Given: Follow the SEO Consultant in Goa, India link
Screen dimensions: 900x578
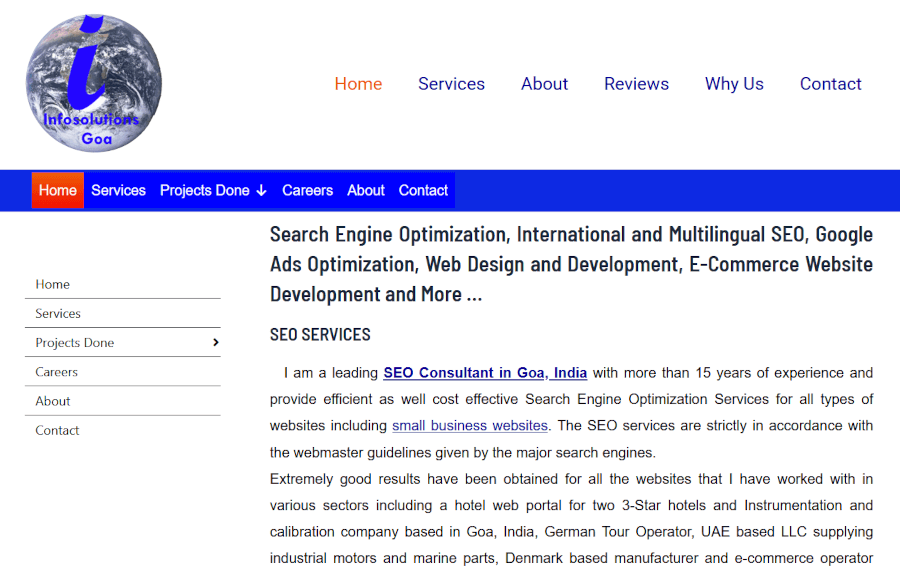Looking at the screenshot, I should click(485, 373).
